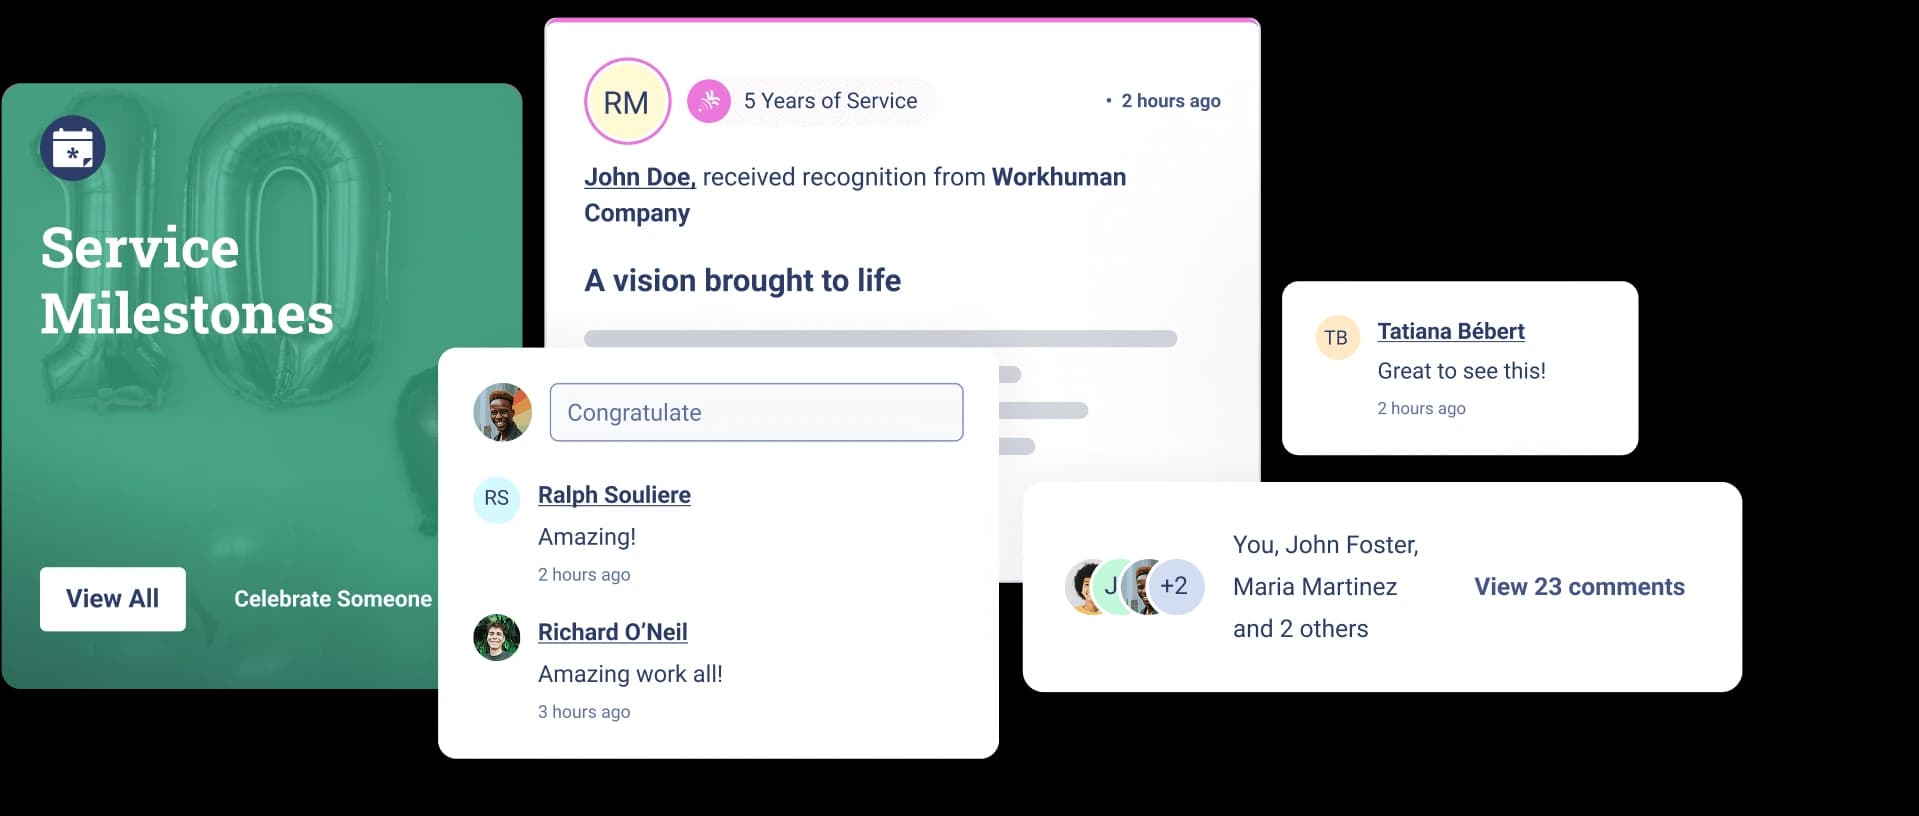
Task: Open the Service Milestones calendar icon
Action: (72, 147)
